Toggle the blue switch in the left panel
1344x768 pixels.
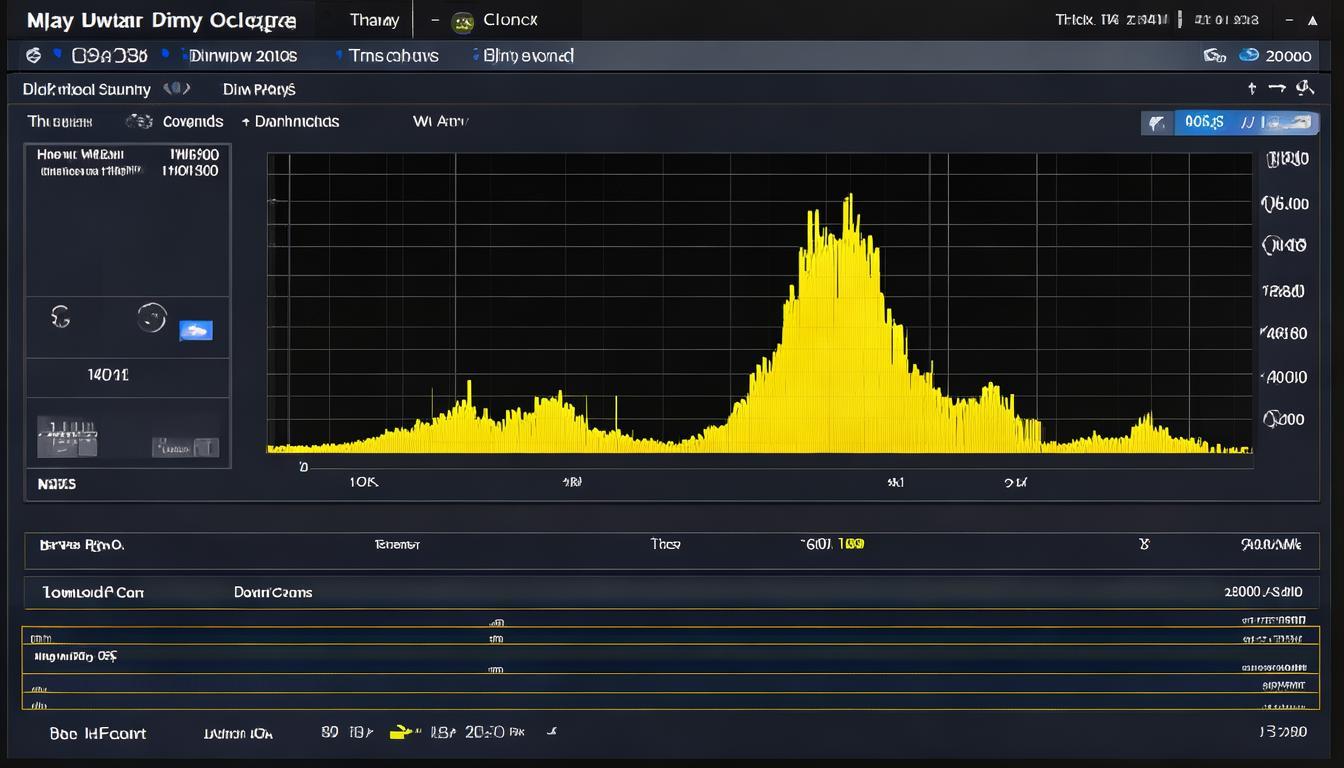coord(195,330)
